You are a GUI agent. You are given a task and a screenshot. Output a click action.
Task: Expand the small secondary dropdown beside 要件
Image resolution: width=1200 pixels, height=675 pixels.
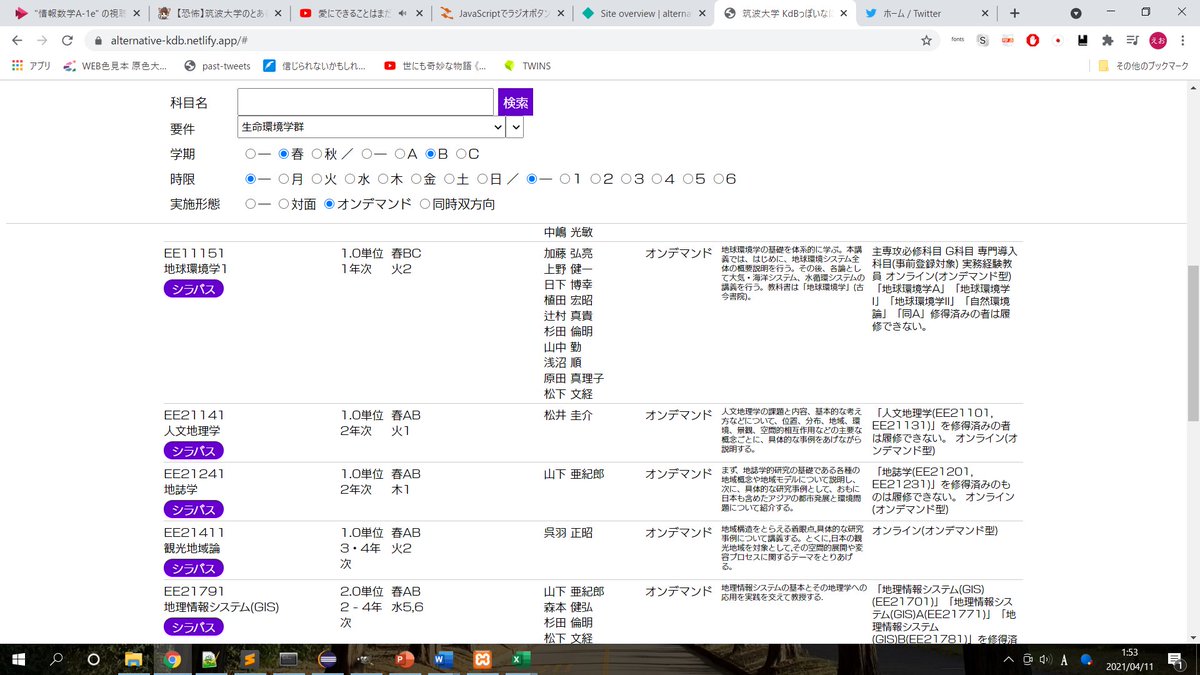coord(515,128)
